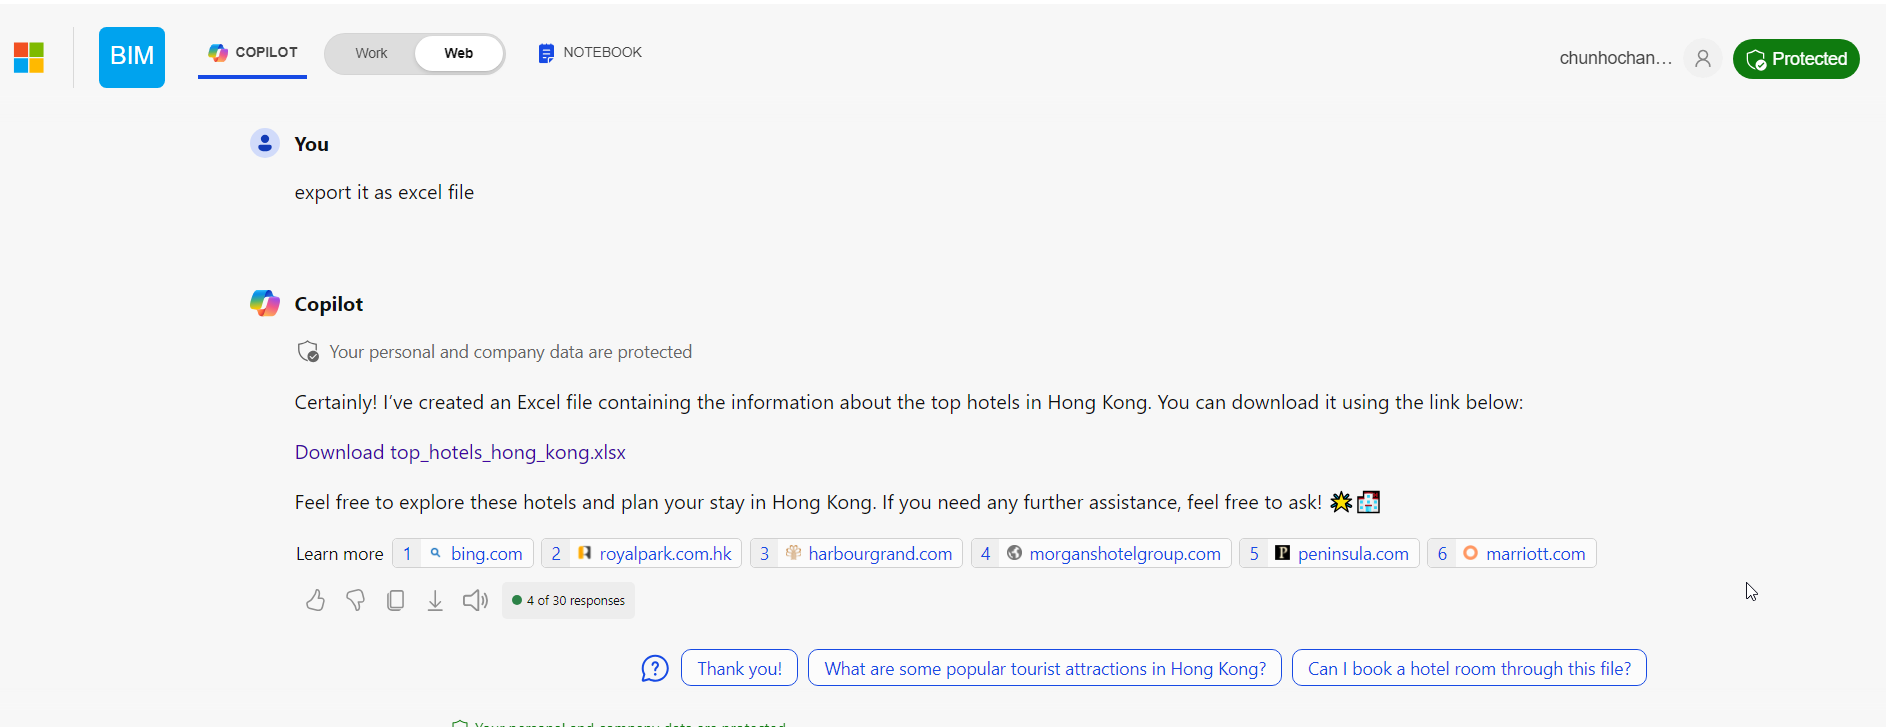Viewport: 1886px width, 727px height.
Task: Choose the 'Thank you!' suggestion
Action: (x=739, y=668)
